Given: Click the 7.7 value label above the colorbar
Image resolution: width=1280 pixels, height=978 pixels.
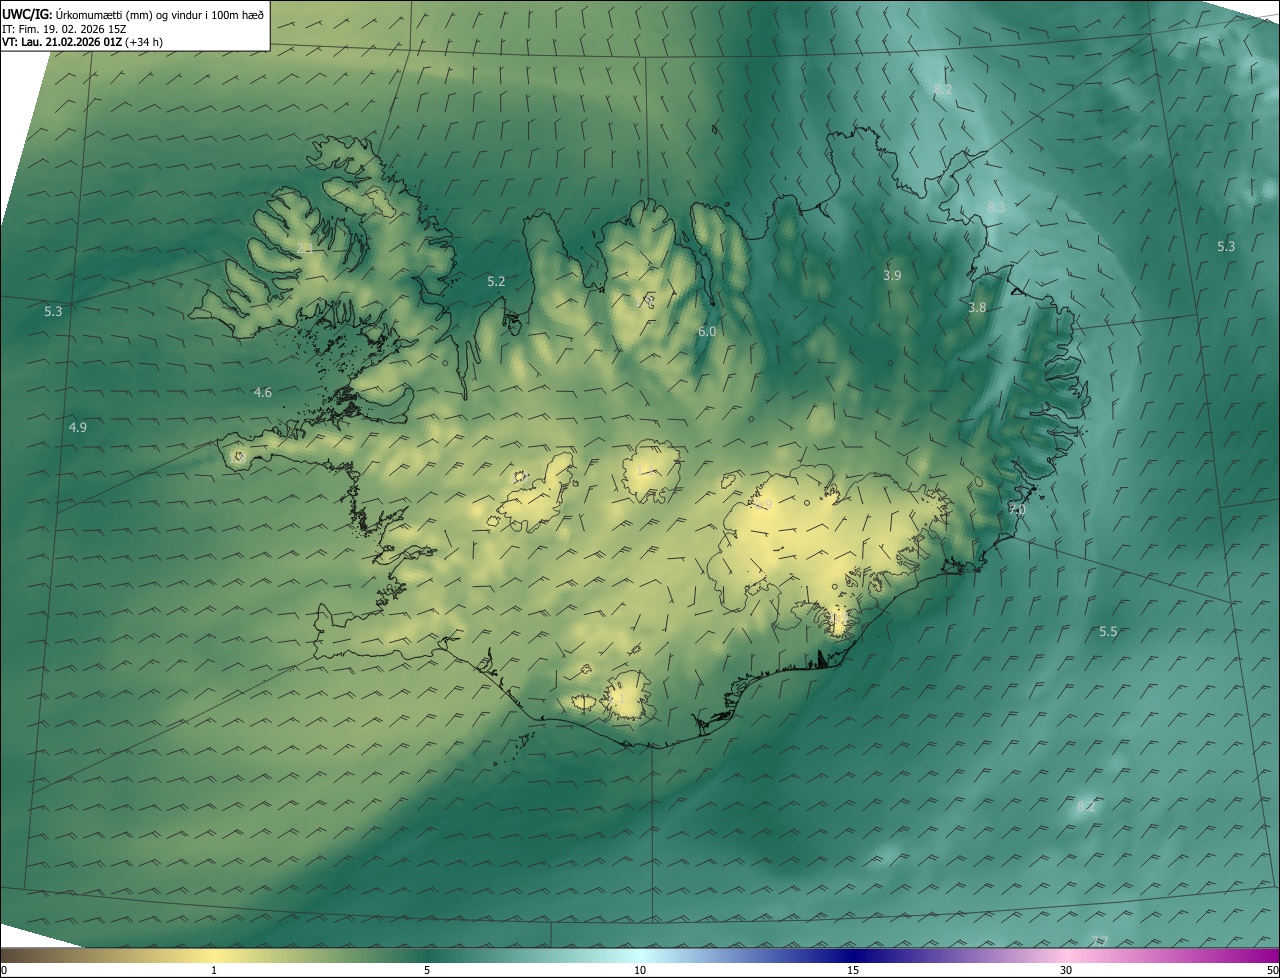Looking at the screenshot, I should (1100, 940).
